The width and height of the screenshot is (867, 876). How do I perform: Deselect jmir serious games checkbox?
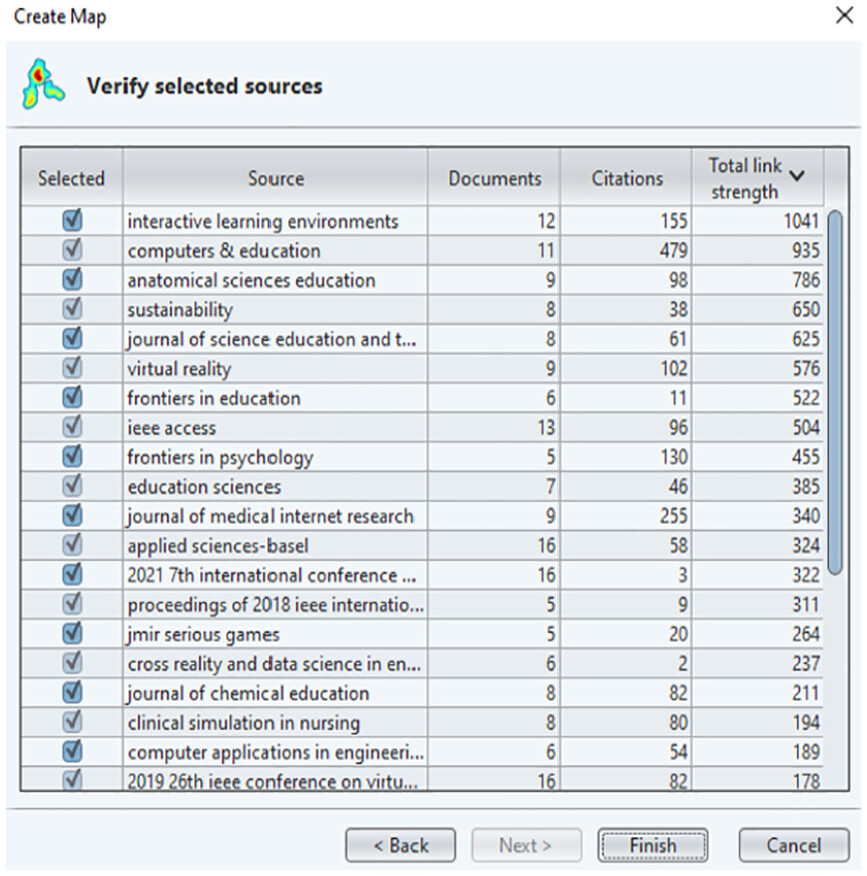(72, 634)
